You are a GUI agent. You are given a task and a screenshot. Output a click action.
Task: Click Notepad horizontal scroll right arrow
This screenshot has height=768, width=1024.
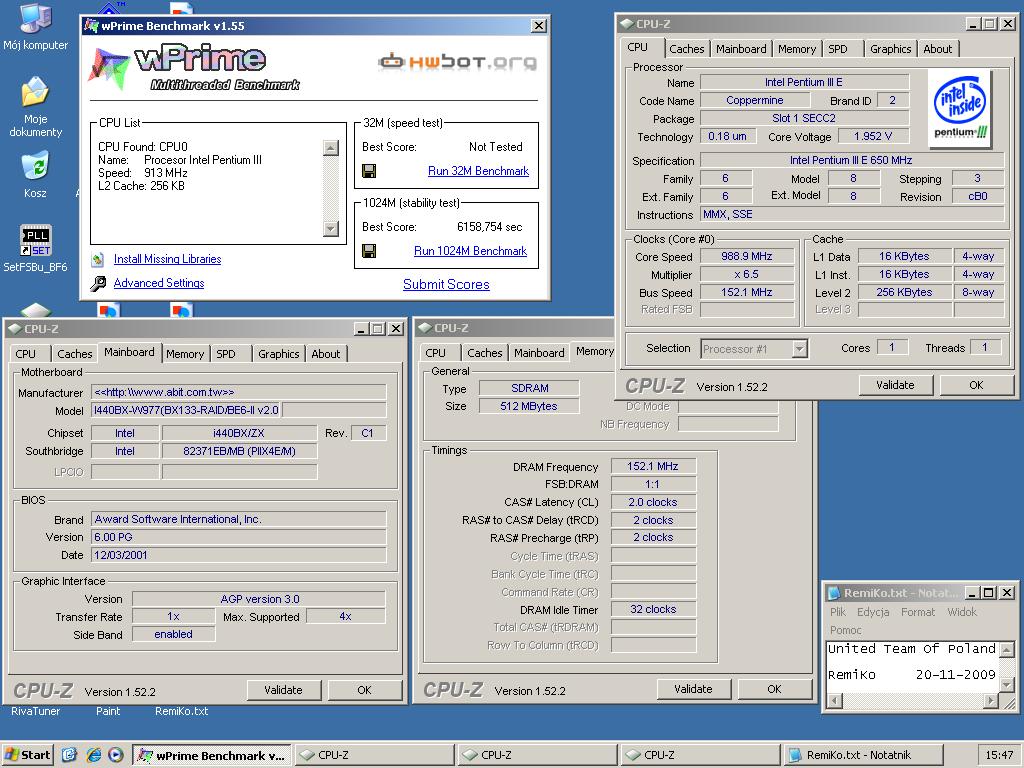(991, 701)
